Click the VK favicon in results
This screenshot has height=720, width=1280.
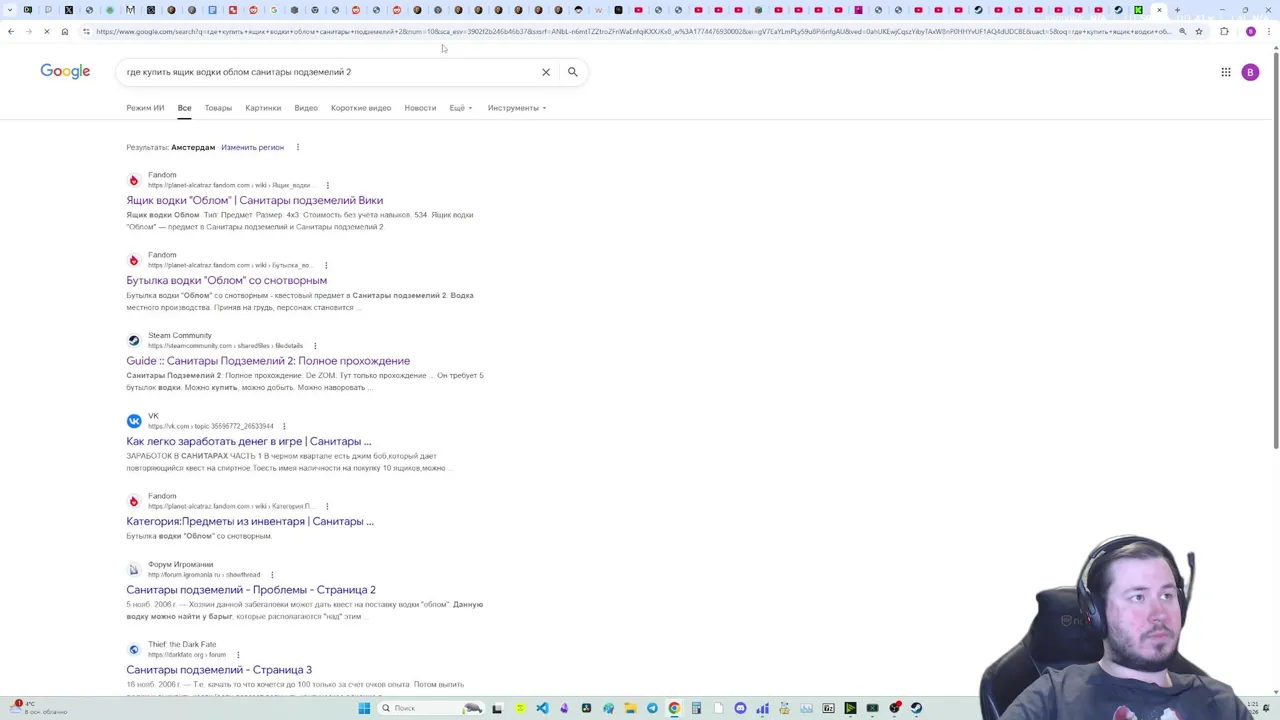pyautogui.click(x=134, y=421)
